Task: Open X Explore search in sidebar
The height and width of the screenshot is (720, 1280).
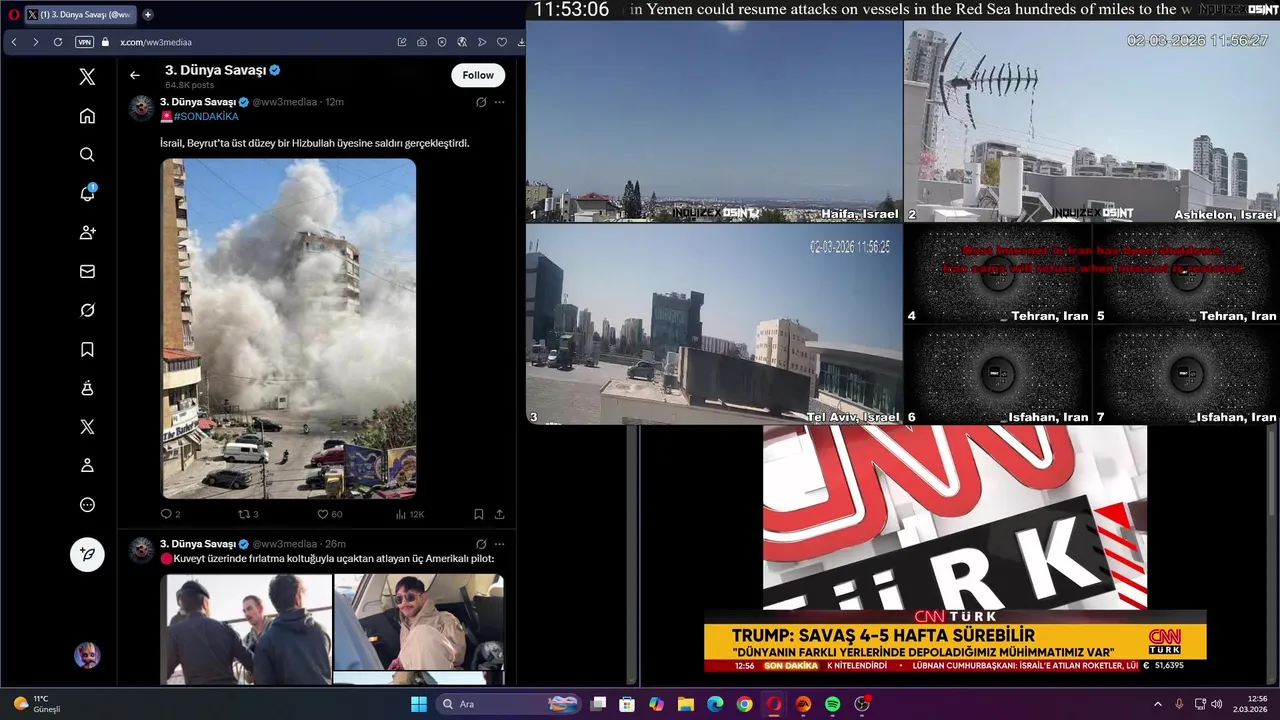Action: coord(87,154)
